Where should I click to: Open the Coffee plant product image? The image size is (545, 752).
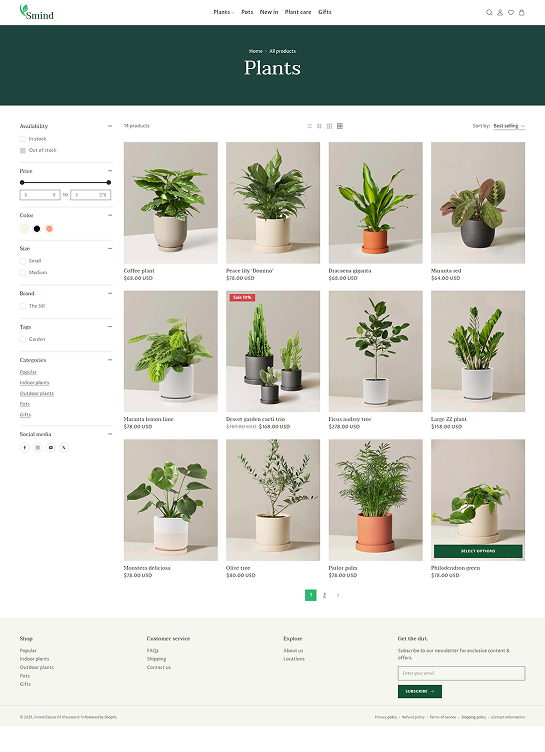pyautogui.click(x=171, y=203)
